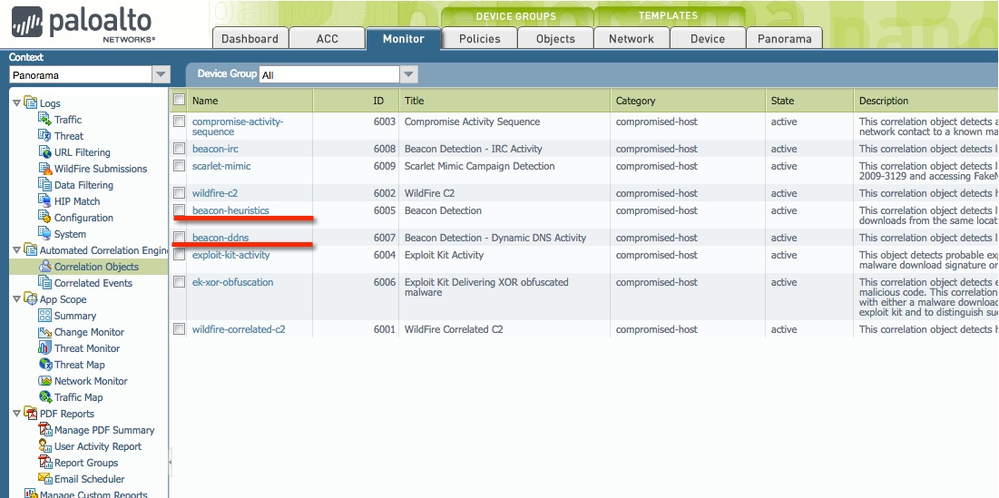This screenshot has height=498, width=999.
Task: Toggle the select-all checkbox in table header
Action: click(179, 100)
